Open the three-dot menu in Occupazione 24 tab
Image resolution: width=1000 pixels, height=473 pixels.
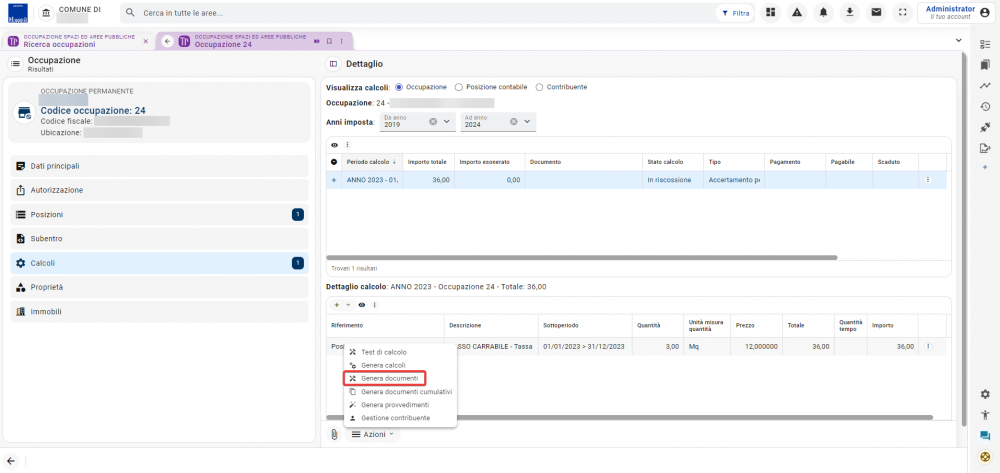point(341,41)
